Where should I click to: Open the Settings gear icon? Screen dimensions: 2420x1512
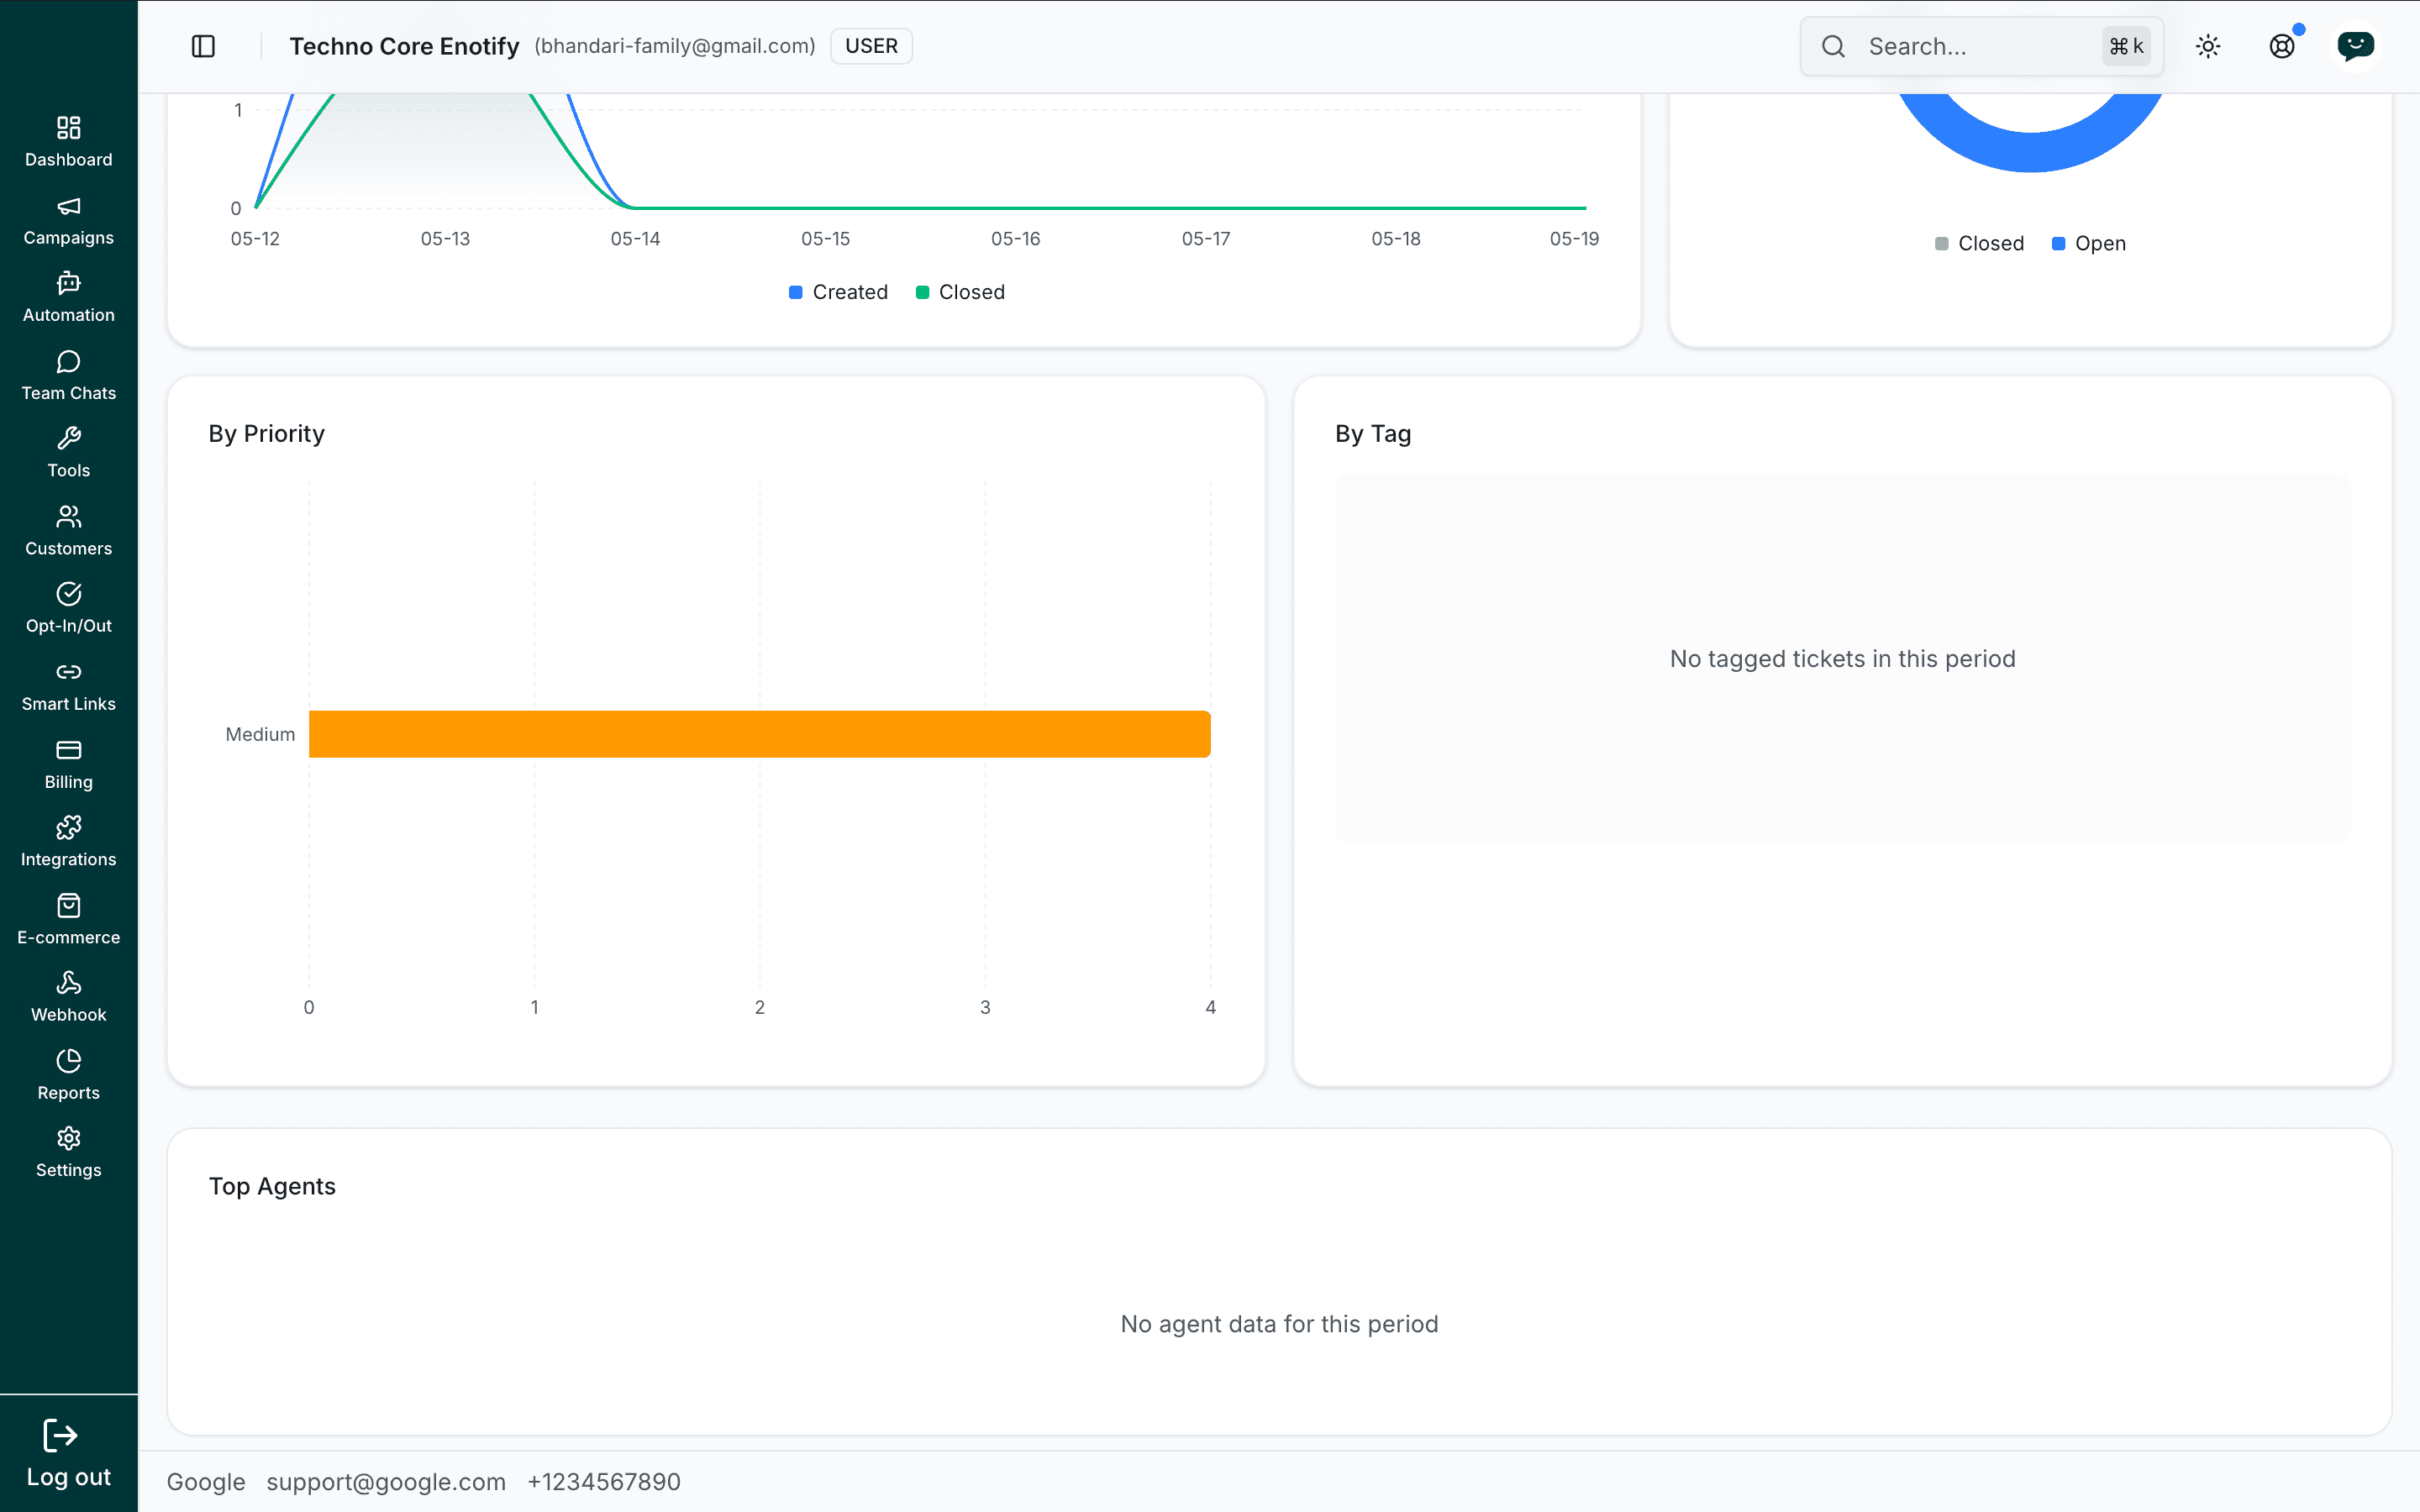[x=68, y=1138]
